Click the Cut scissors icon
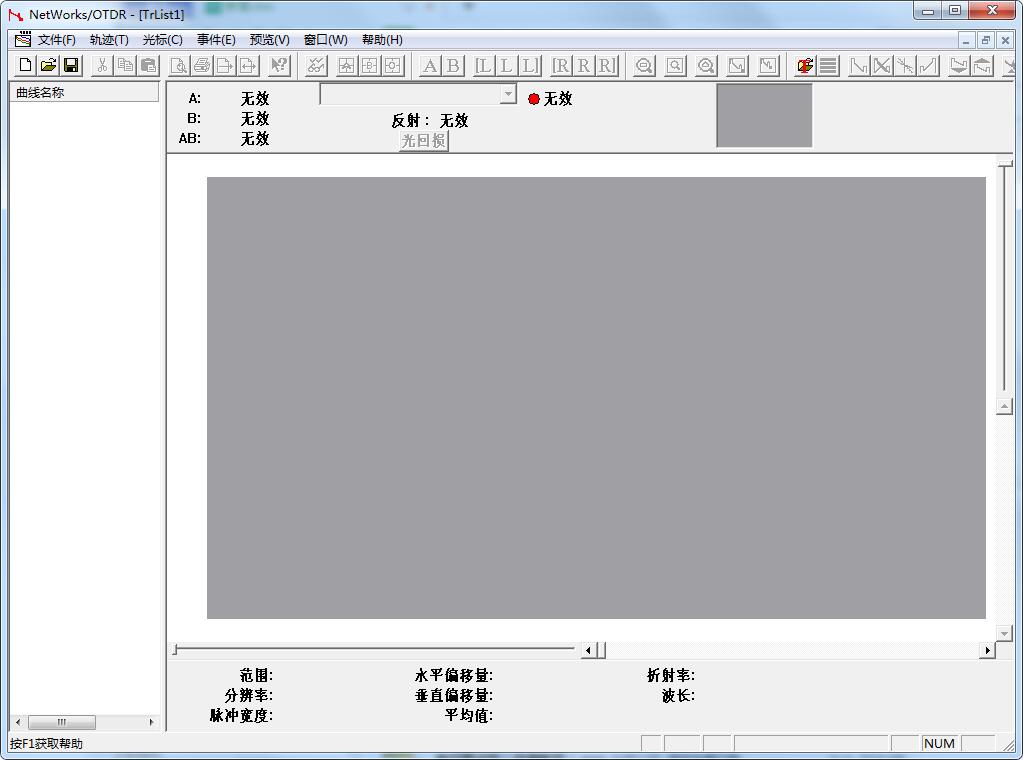This screenshot has width=1023, height=760. tap(102, 65)
